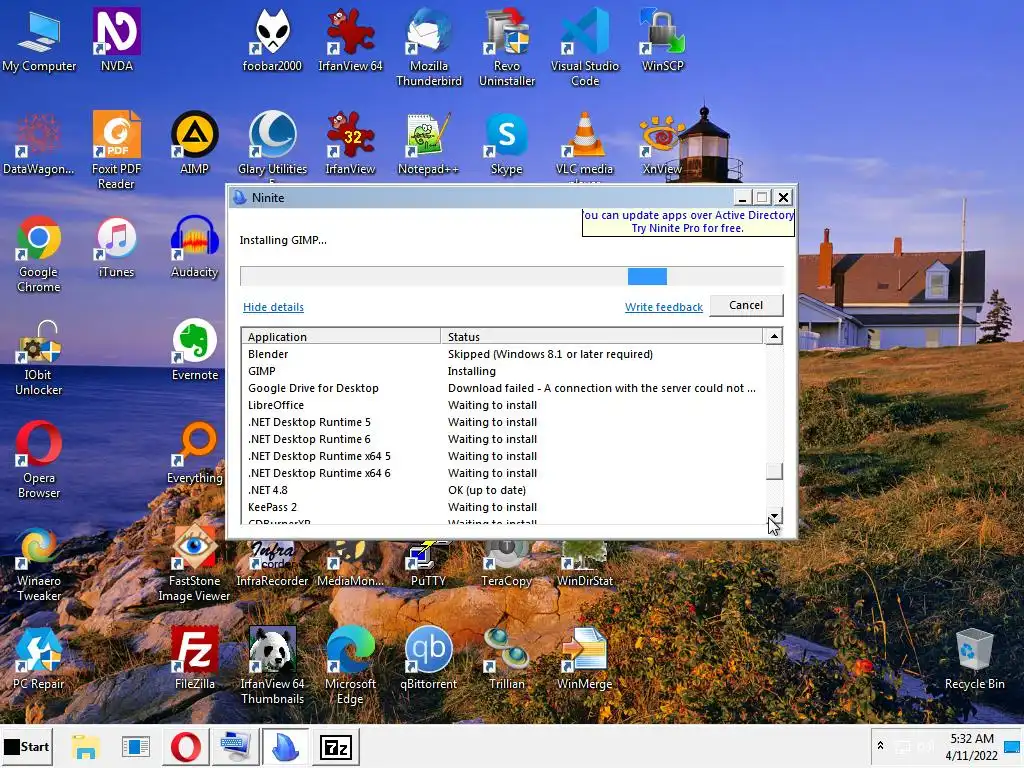This screenshot has height=768, width=1024.
Task: Open the Microsoft Edge desktop icon
Action: 350,665
